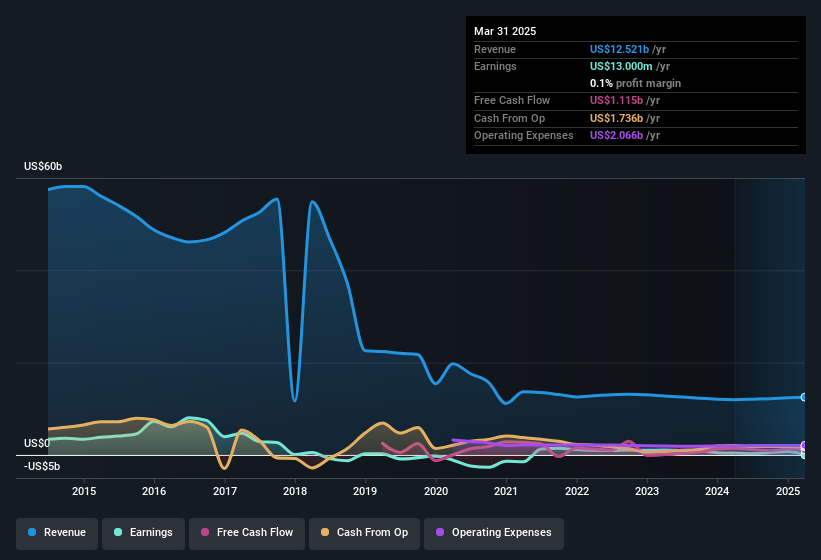Click the 2015 x-axis label
The height and width of the screenshot is (560, 821).
click(84, 491)
